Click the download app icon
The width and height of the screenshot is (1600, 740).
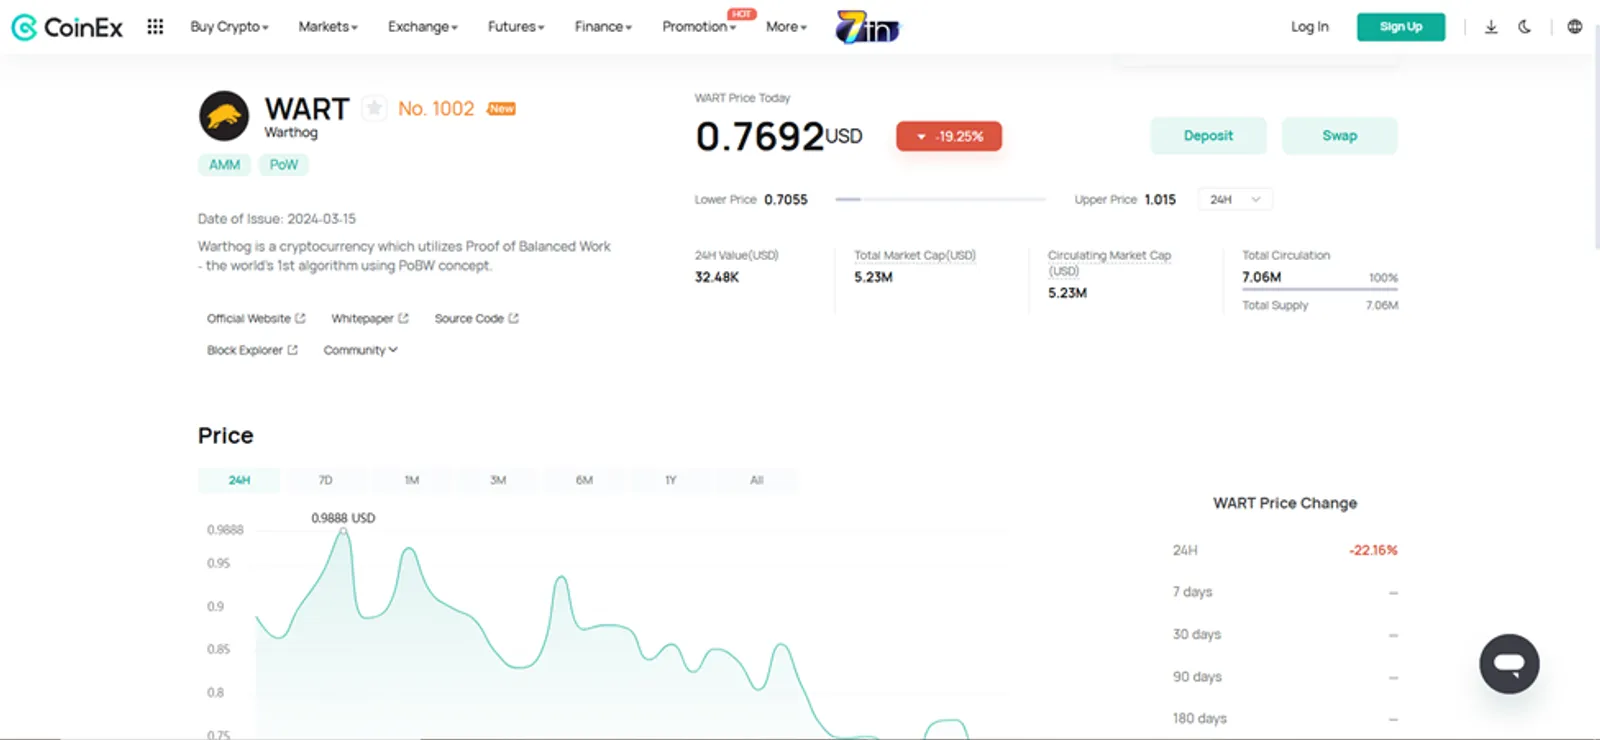click(x=1491, y=27)
